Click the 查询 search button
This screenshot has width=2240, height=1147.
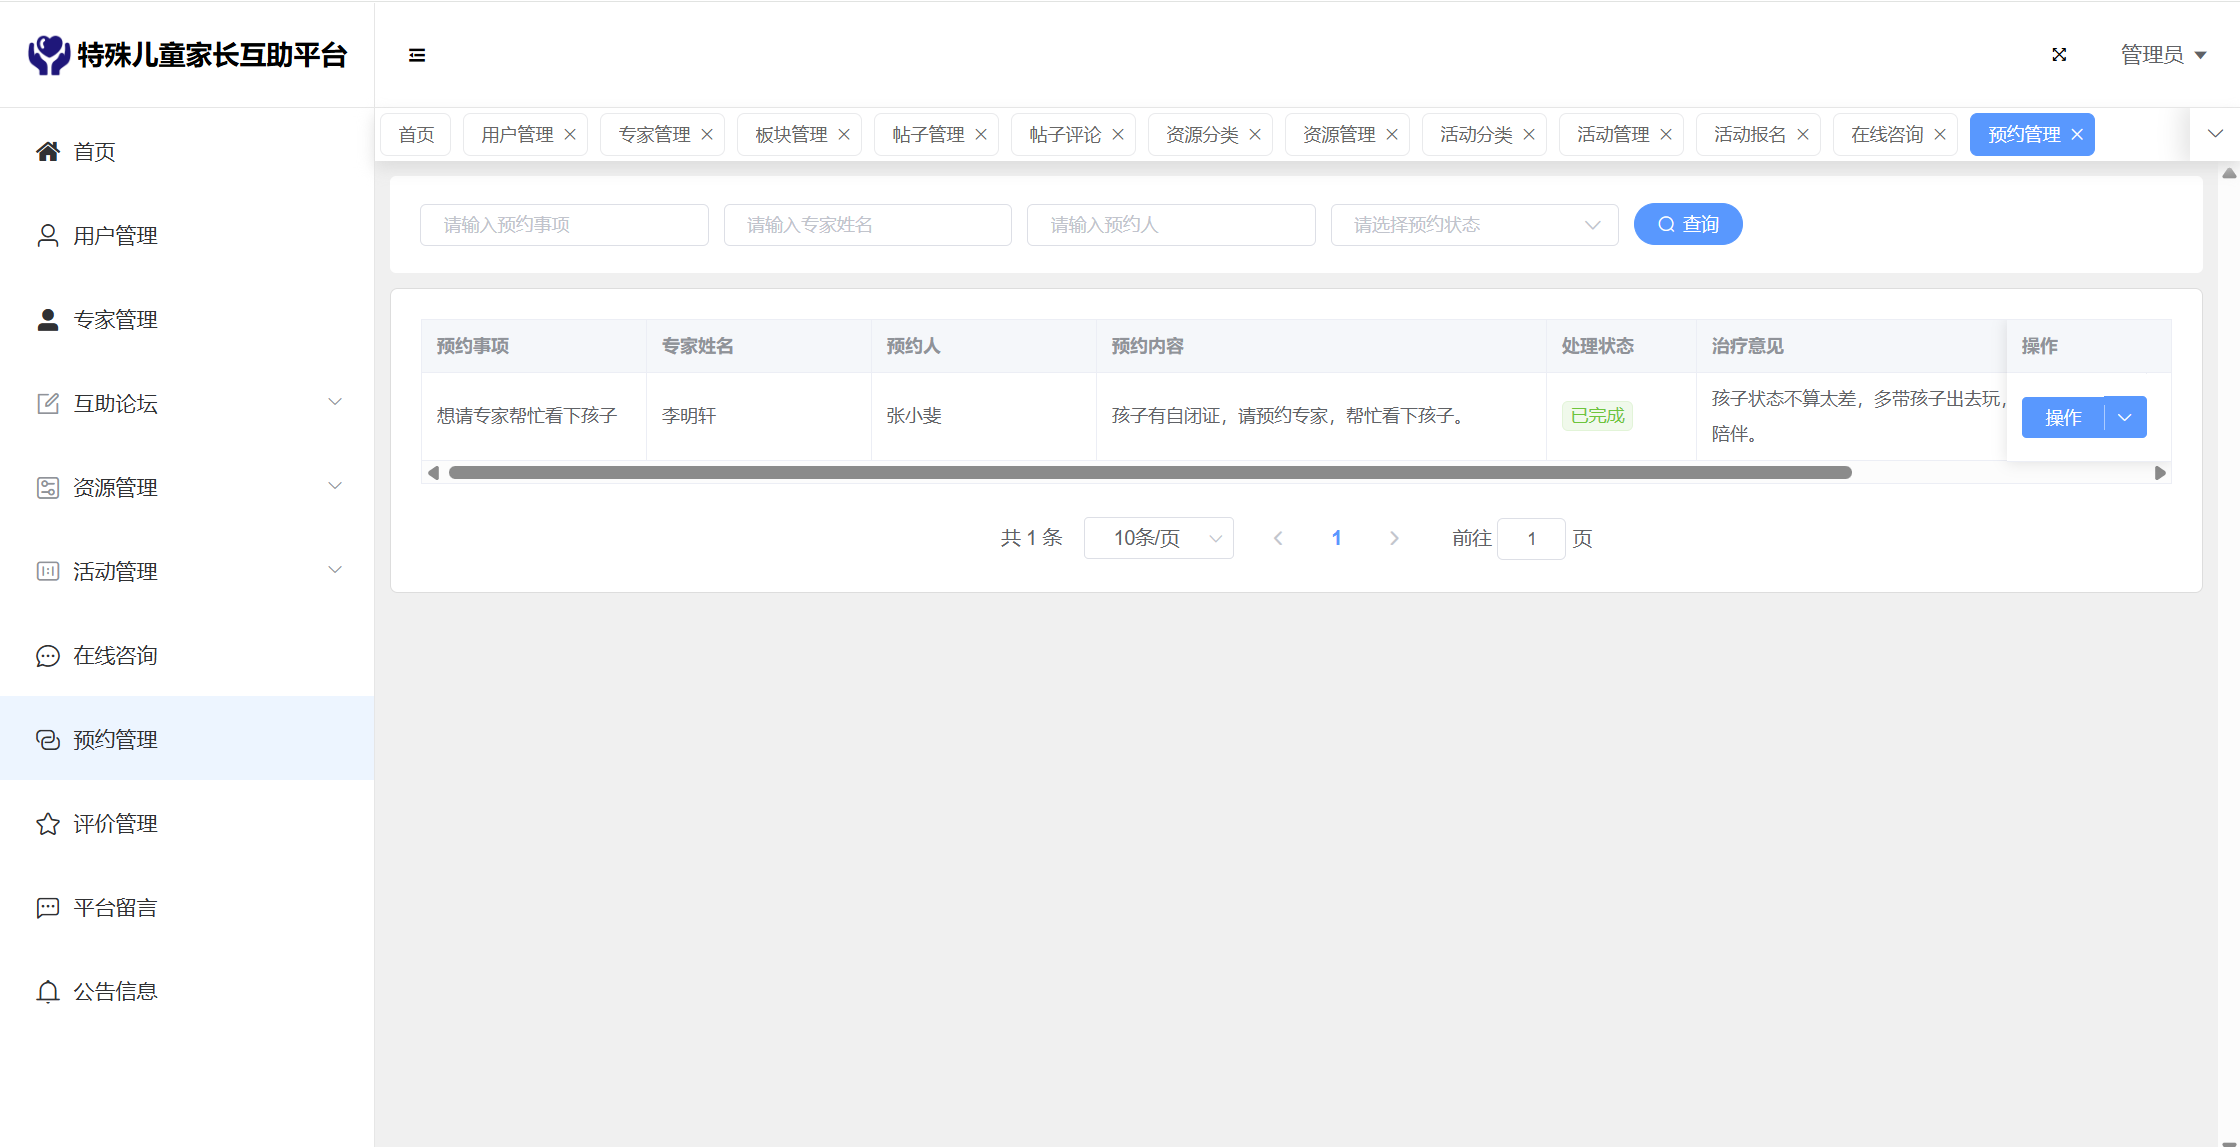(1688, 224)
